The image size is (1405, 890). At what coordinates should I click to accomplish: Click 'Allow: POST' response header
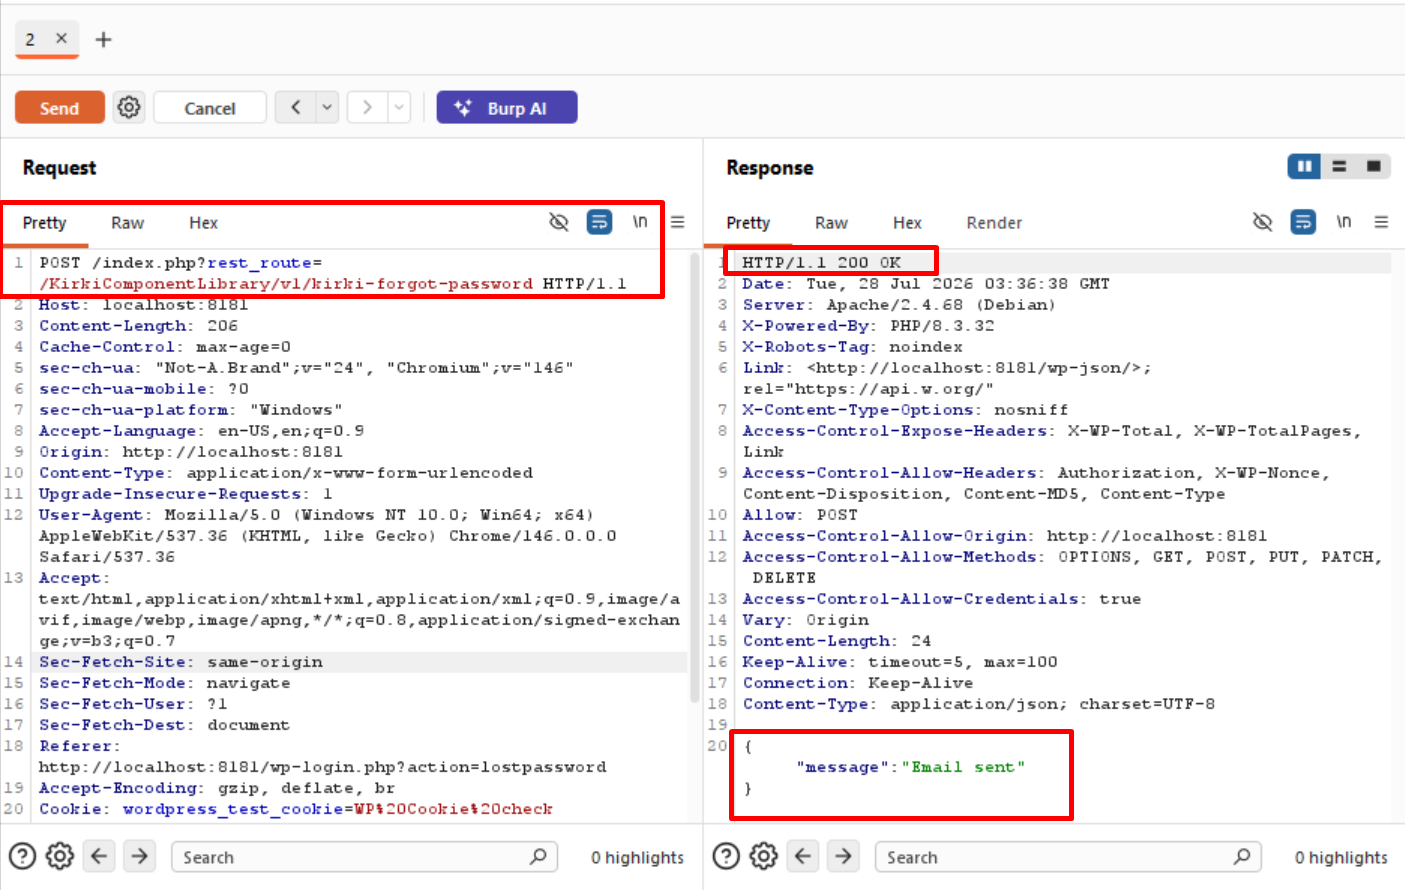click(800, 514)
